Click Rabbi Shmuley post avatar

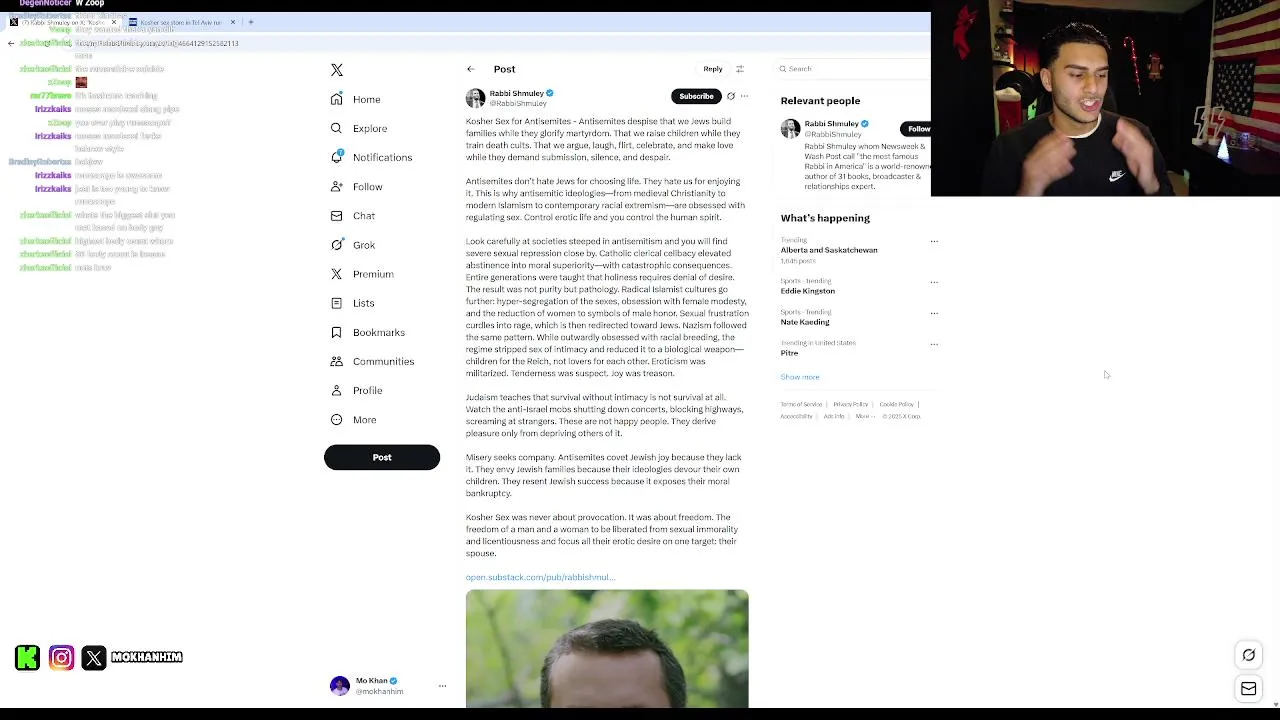(x=475, y=98)
